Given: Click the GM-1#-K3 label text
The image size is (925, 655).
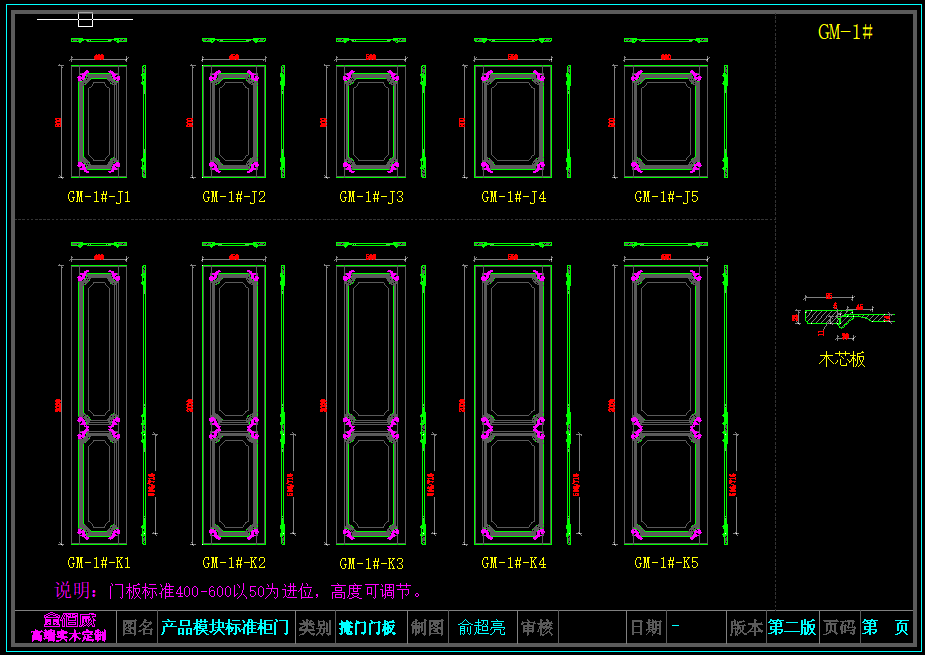Looking at the screenshot, I should pyautogui.click(x=371, y=564).
